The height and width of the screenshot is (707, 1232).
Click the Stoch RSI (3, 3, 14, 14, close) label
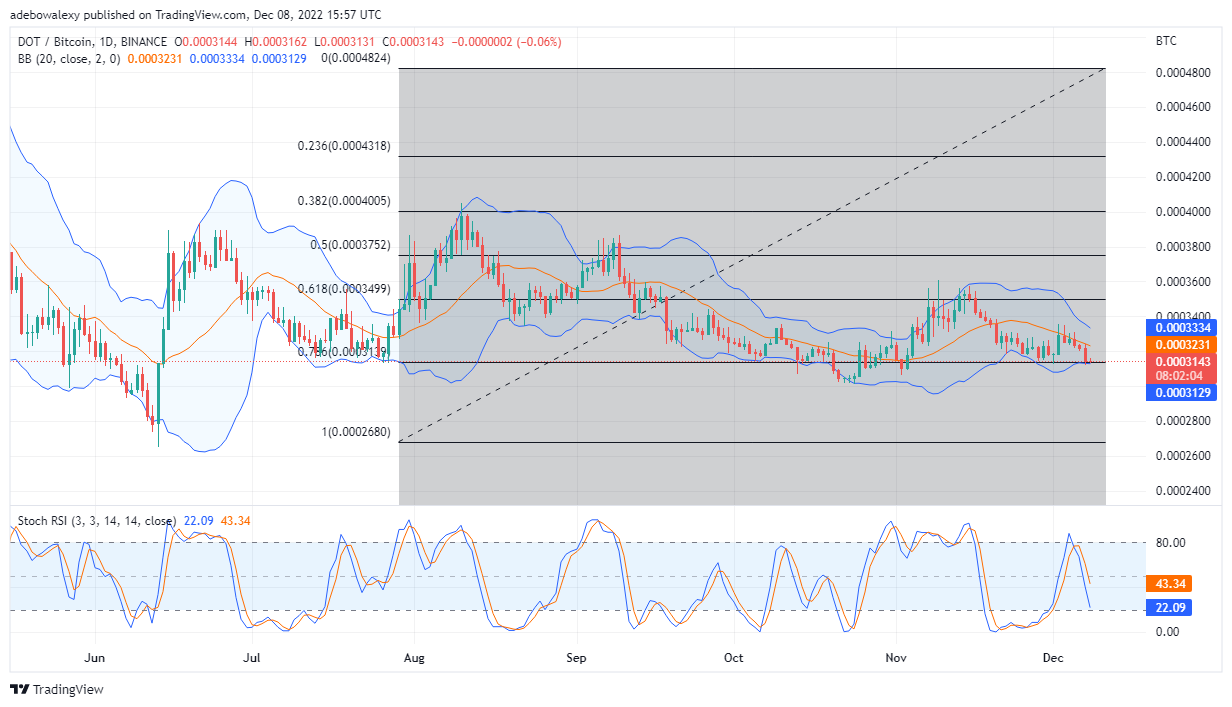pyautogui.click(x=97, y=521)
